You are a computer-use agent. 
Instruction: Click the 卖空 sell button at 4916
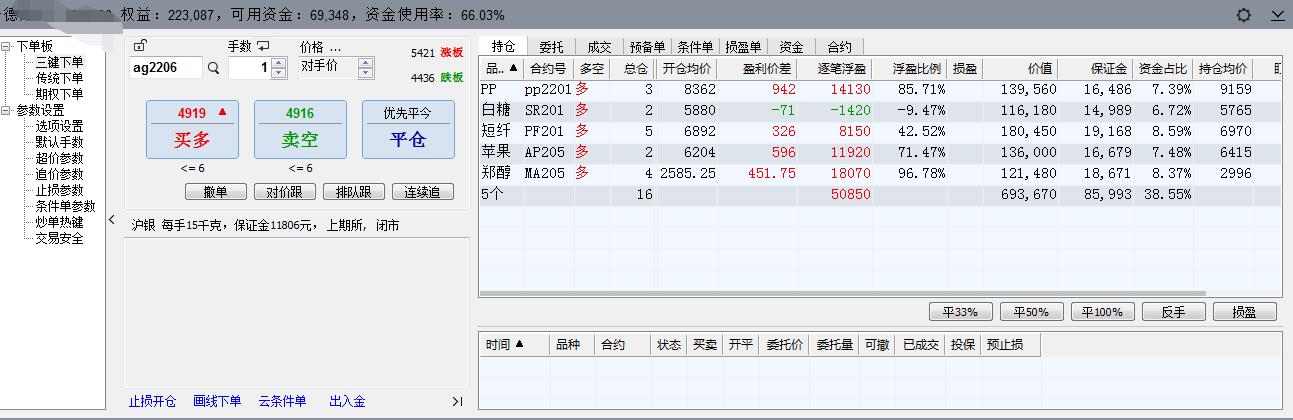[x=300, y=129]
